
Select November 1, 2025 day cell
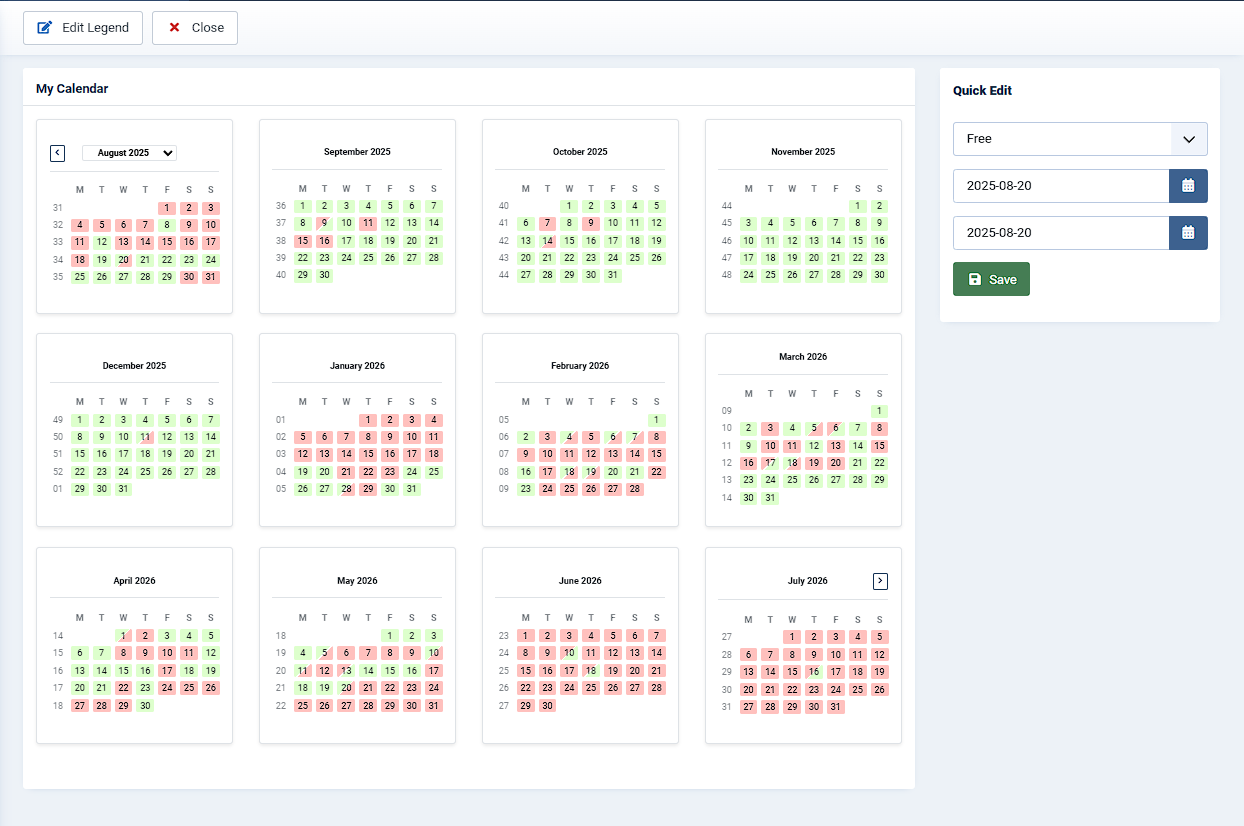point(858,206)
